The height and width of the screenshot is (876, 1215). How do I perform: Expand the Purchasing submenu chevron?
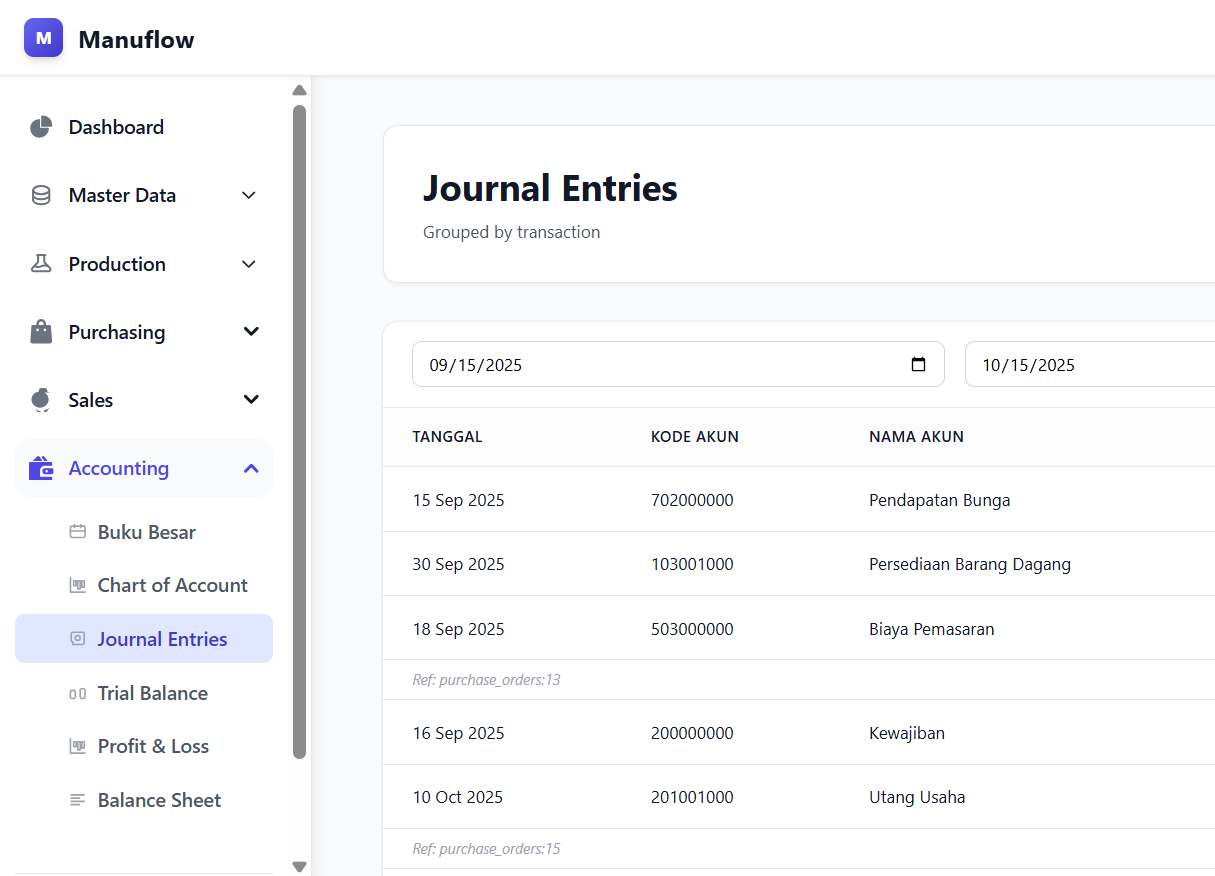pyautogui.click(x=251, y=332)
